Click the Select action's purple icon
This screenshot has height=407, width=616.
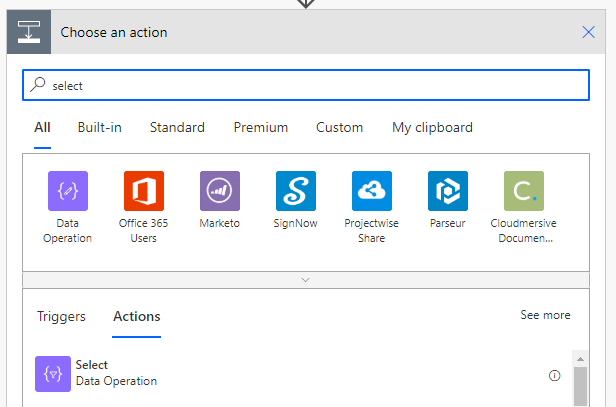pyautogui.click(x=53, y=374)
